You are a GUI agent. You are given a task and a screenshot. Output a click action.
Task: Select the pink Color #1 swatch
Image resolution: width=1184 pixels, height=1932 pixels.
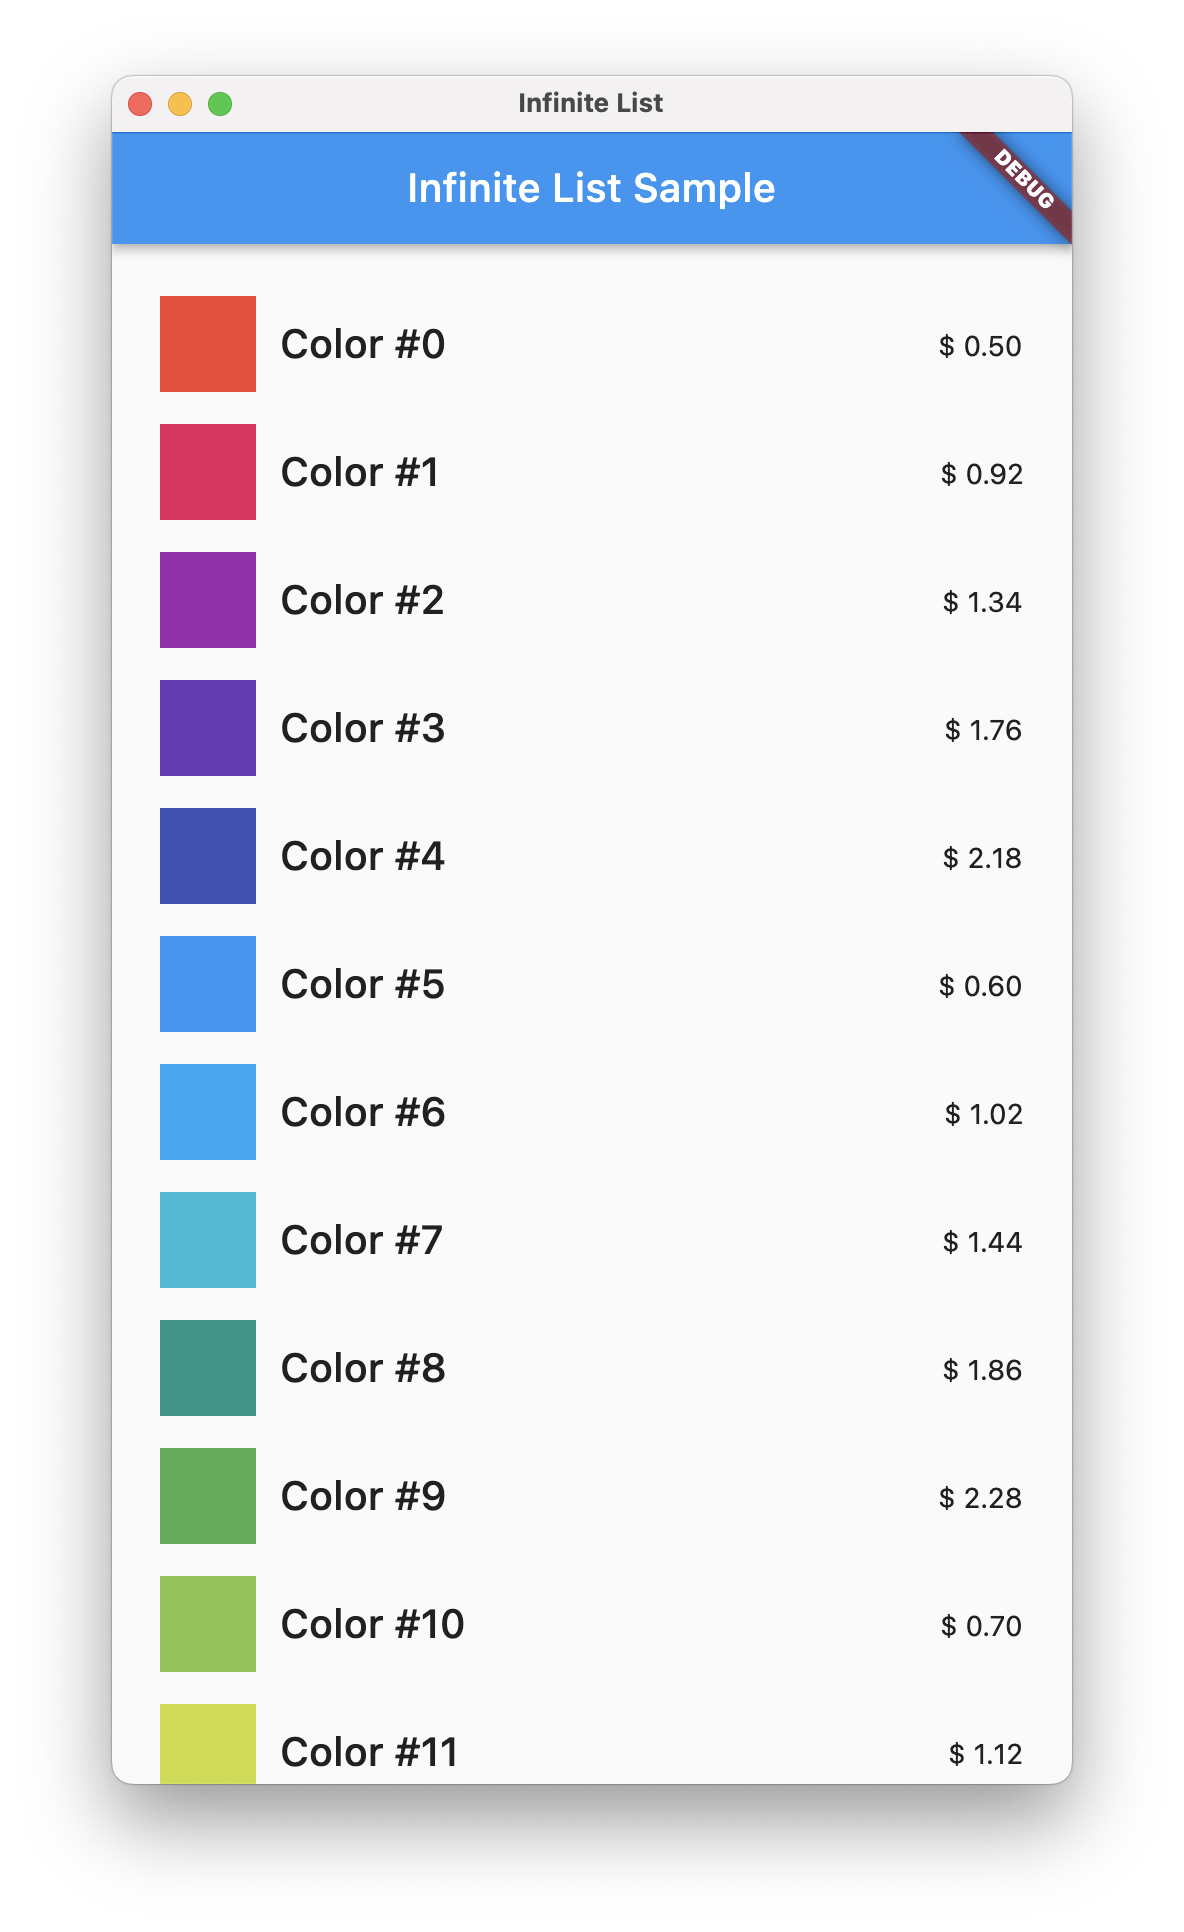point(207,472)
